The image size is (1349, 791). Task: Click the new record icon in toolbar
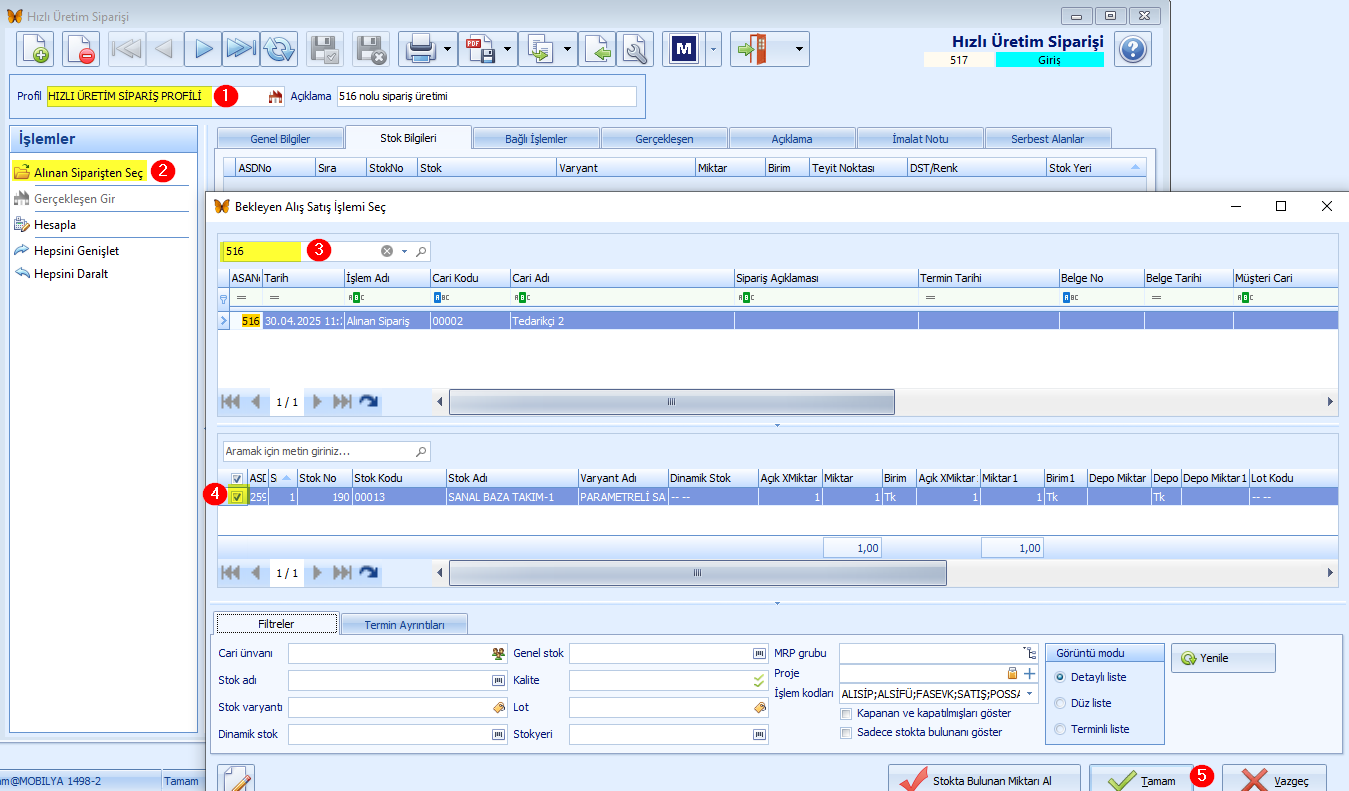tap(35, 48)
